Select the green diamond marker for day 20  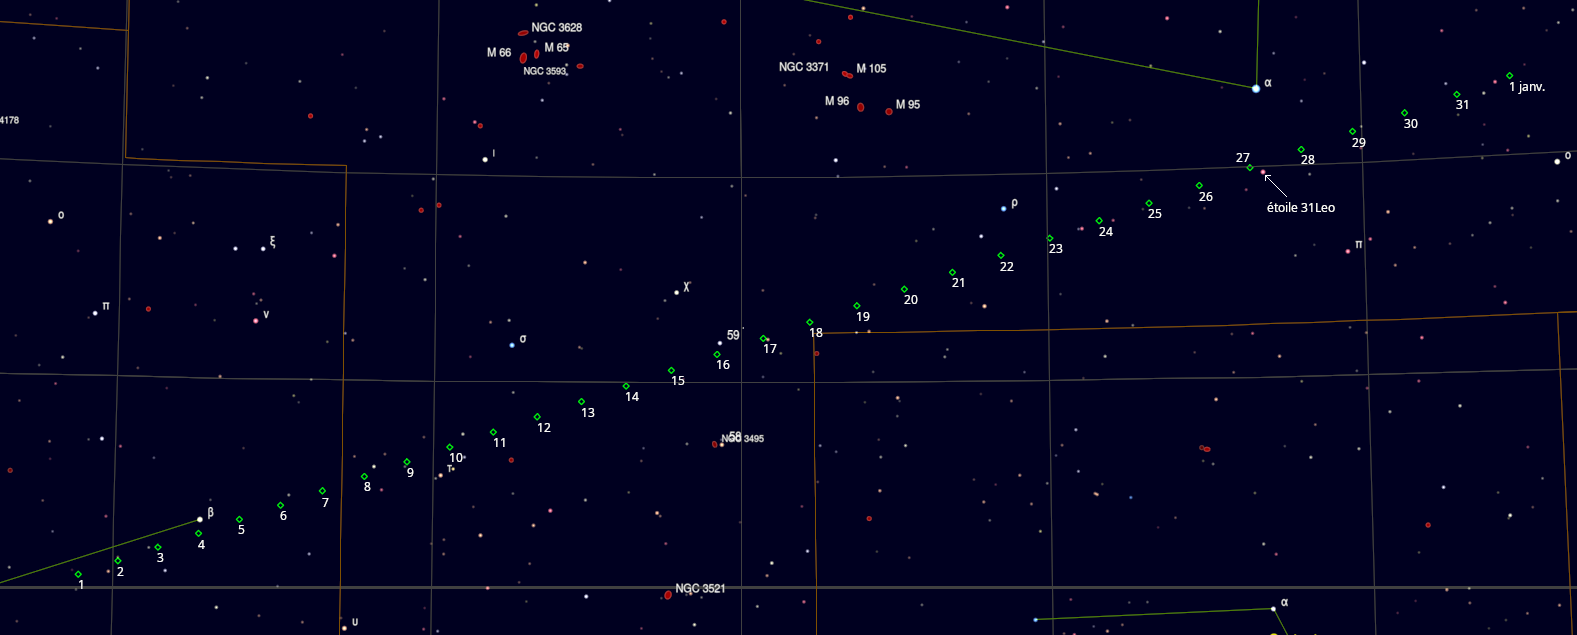coord(904,290)
